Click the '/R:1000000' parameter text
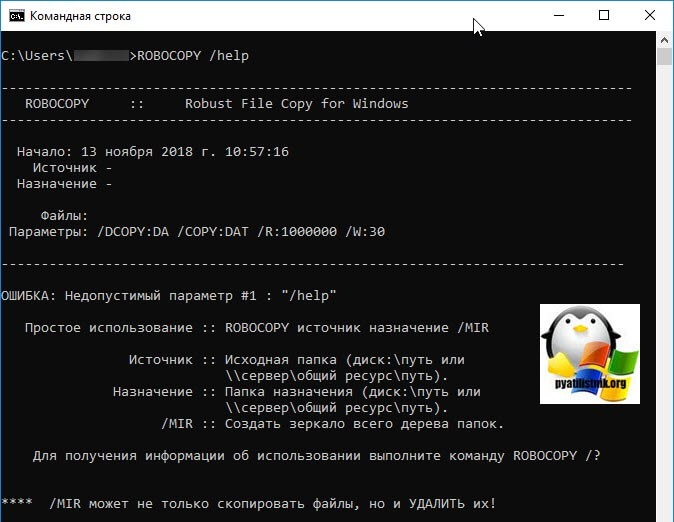This screenshot has height=522, width=674. click(297, 232)
